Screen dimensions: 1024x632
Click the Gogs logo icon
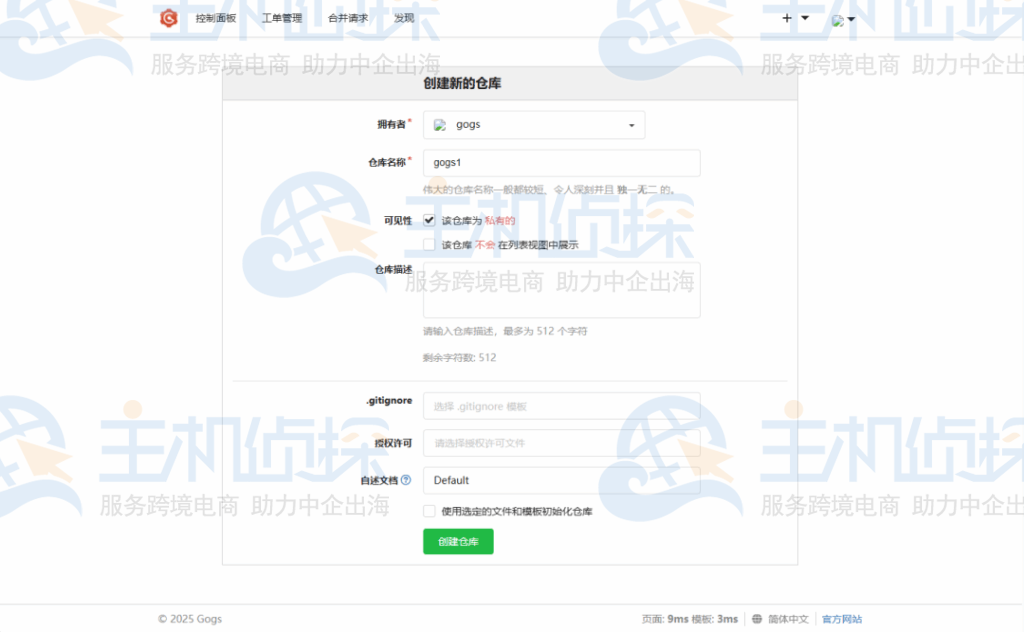168,18
